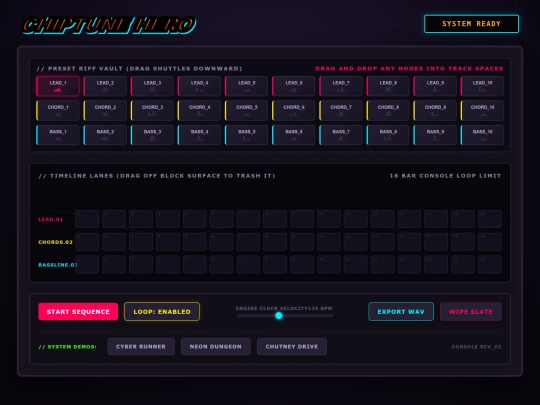Select the CHORD_5 riff node
The height and width of the screenshot is (405, 540).
point(247,111)
